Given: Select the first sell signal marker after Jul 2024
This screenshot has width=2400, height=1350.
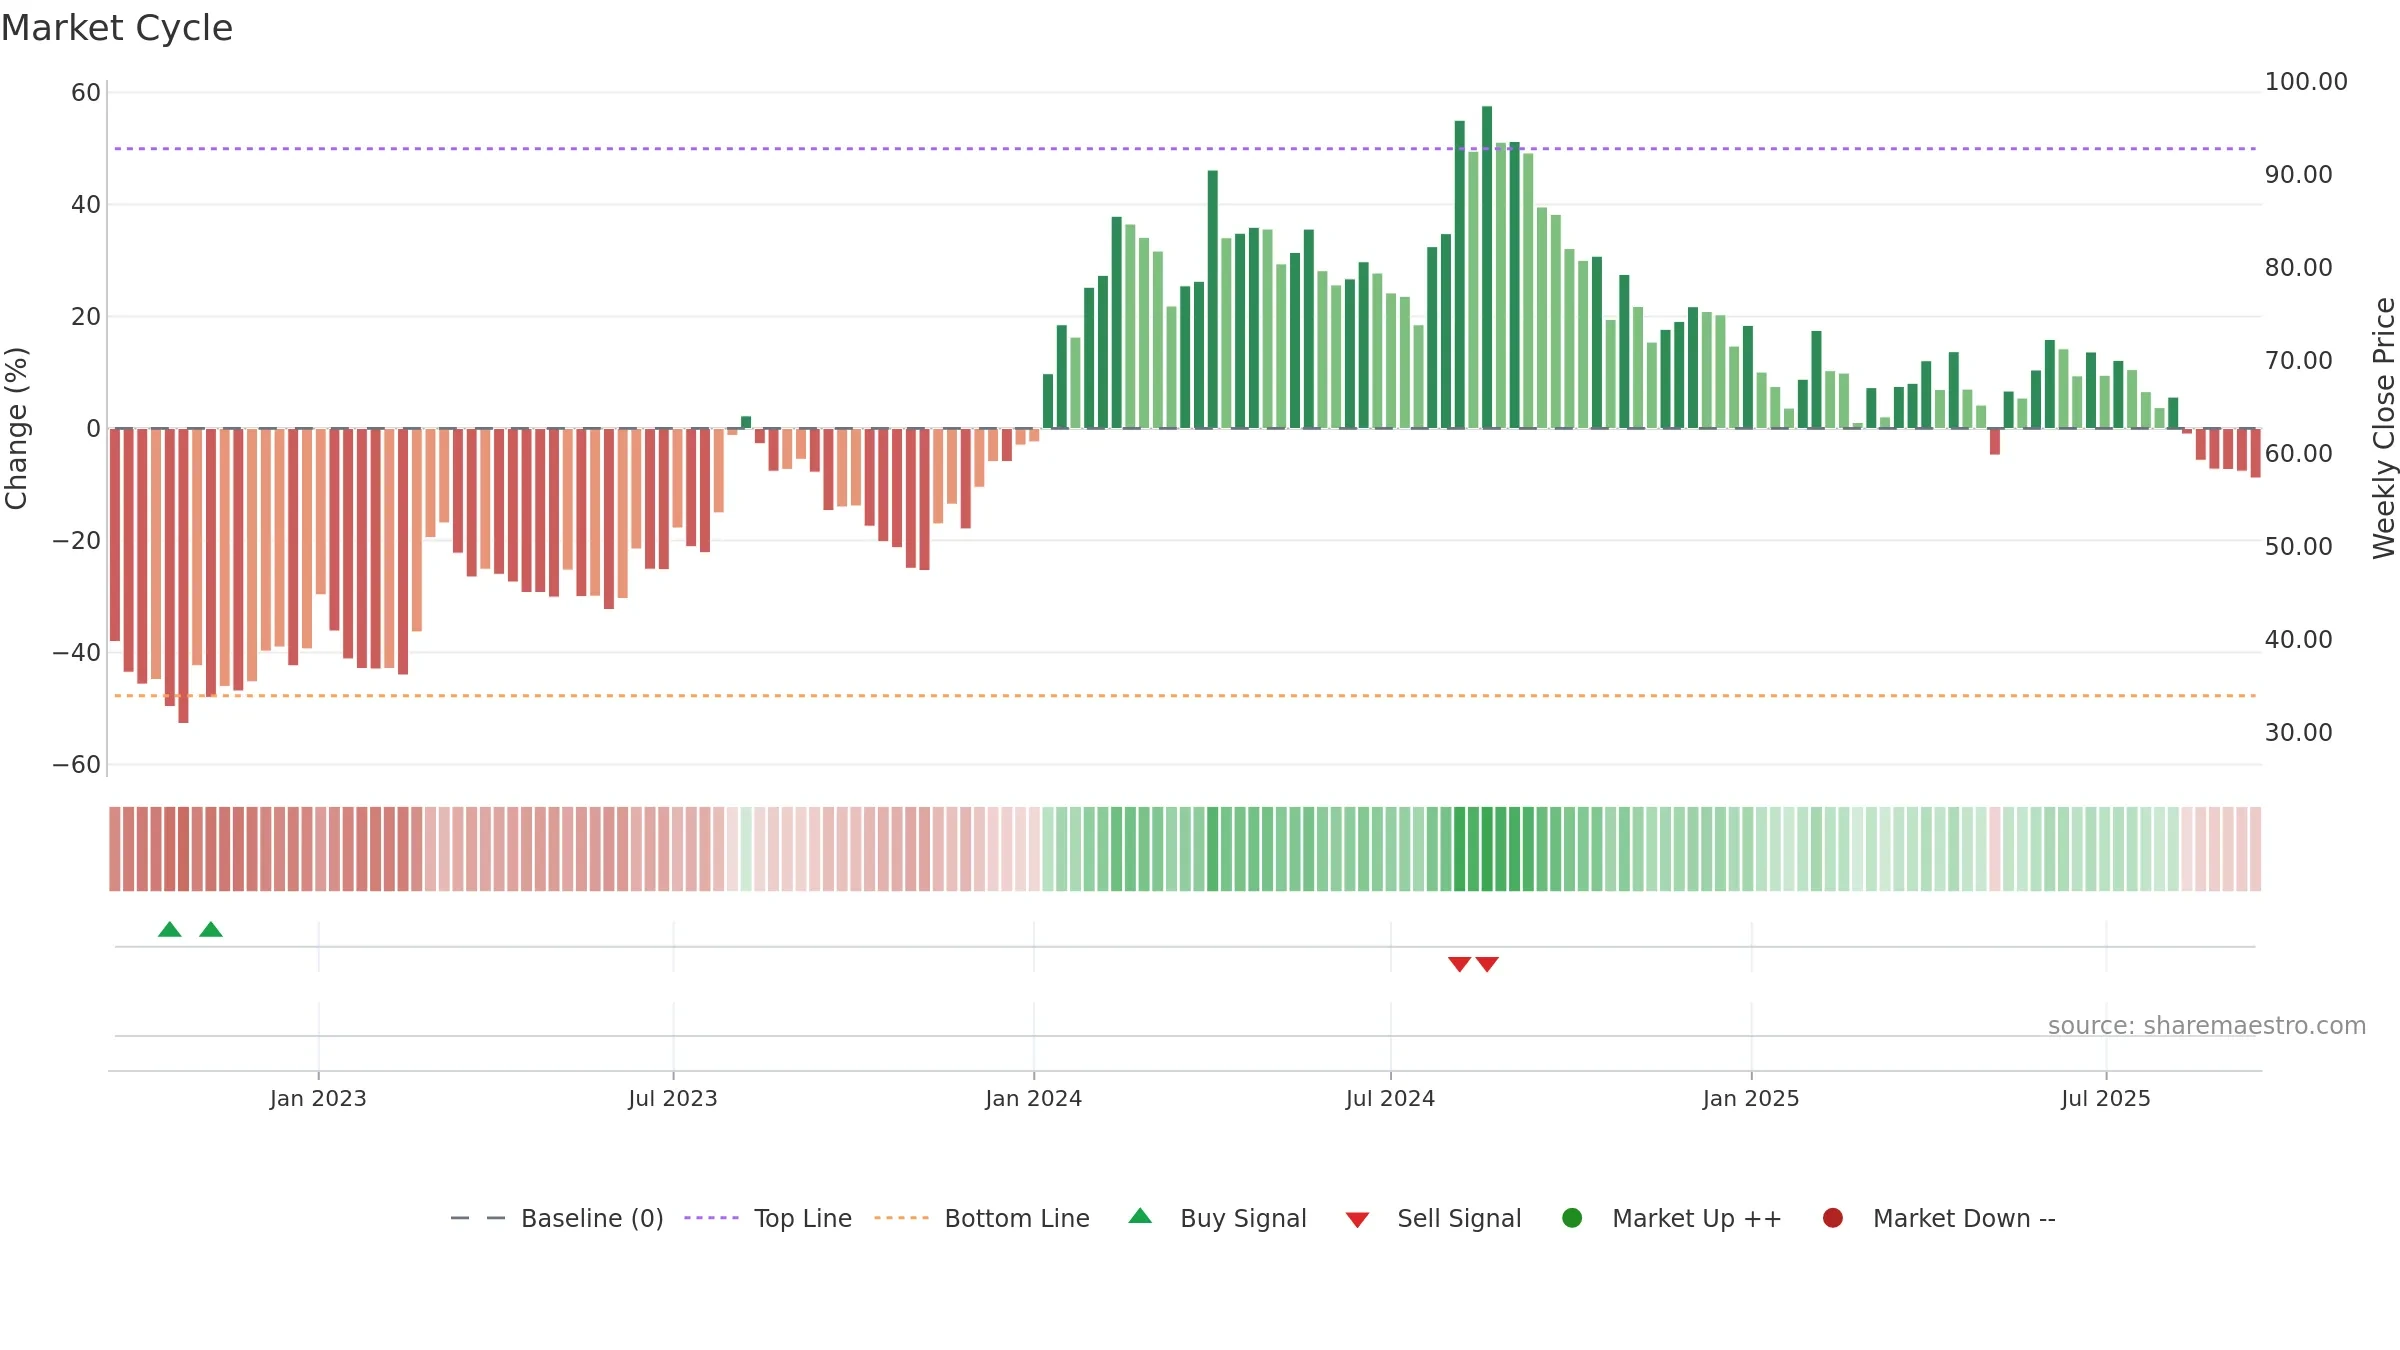Looking at the screenshot, I should 1460,964.
